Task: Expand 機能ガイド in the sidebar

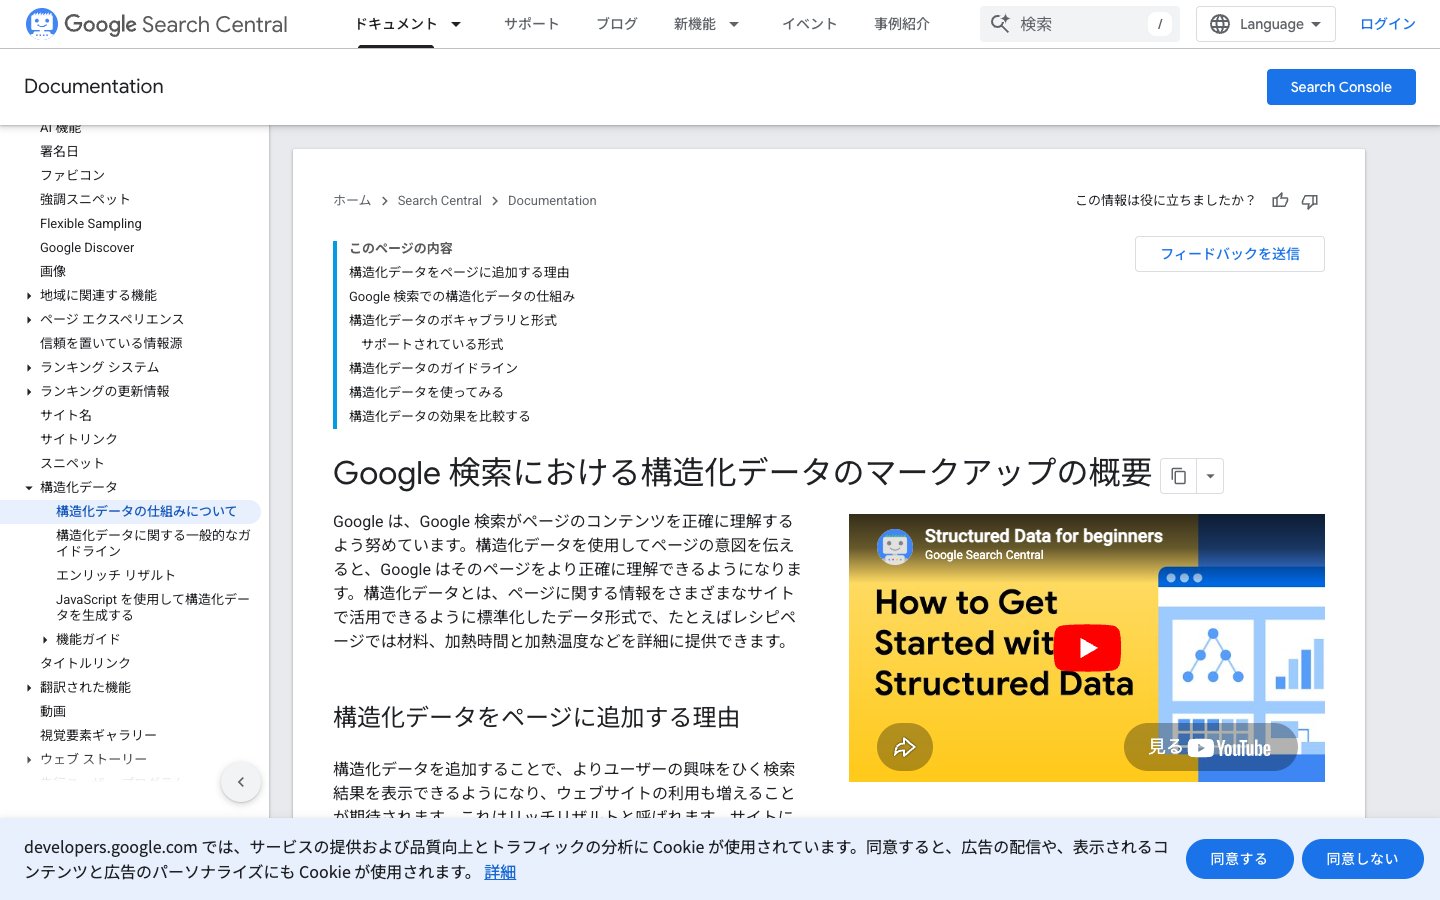Action: click(x=45, y=640)
